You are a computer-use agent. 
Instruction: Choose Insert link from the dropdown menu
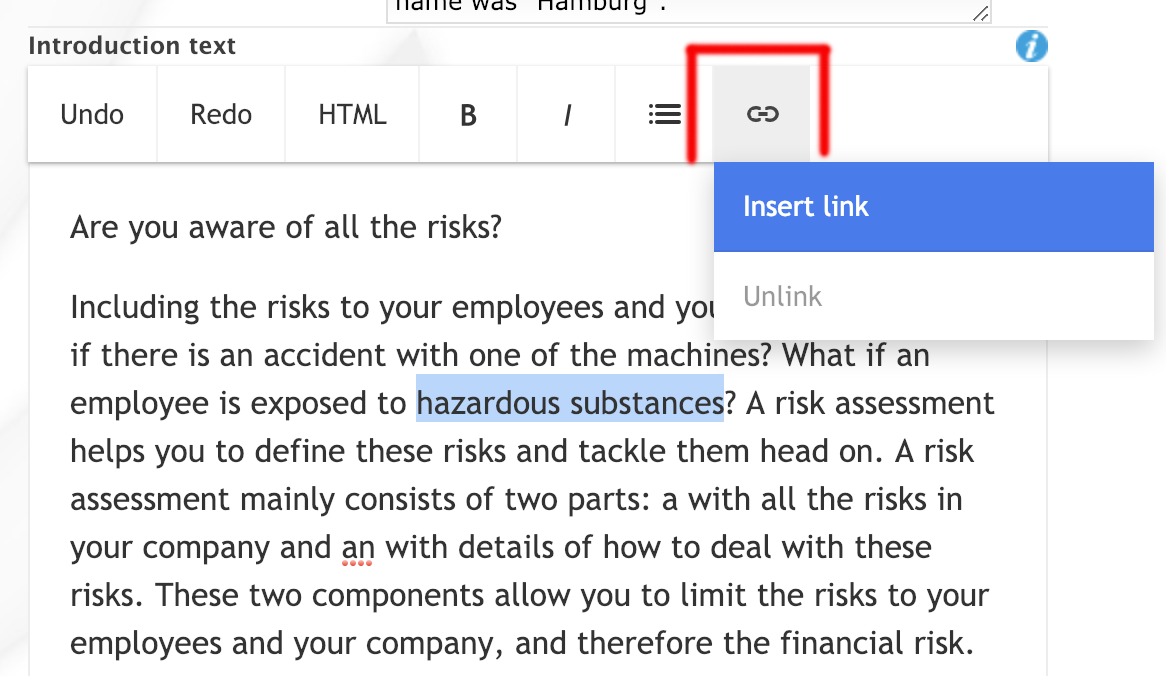(933, 207)
